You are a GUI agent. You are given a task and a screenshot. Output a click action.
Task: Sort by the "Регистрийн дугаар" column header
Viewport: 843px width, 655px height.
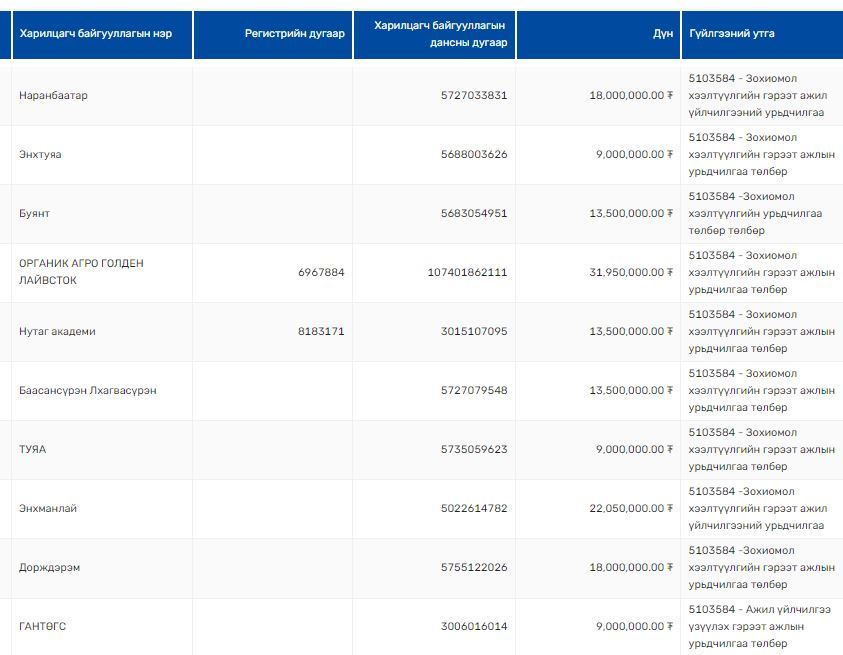294,34
